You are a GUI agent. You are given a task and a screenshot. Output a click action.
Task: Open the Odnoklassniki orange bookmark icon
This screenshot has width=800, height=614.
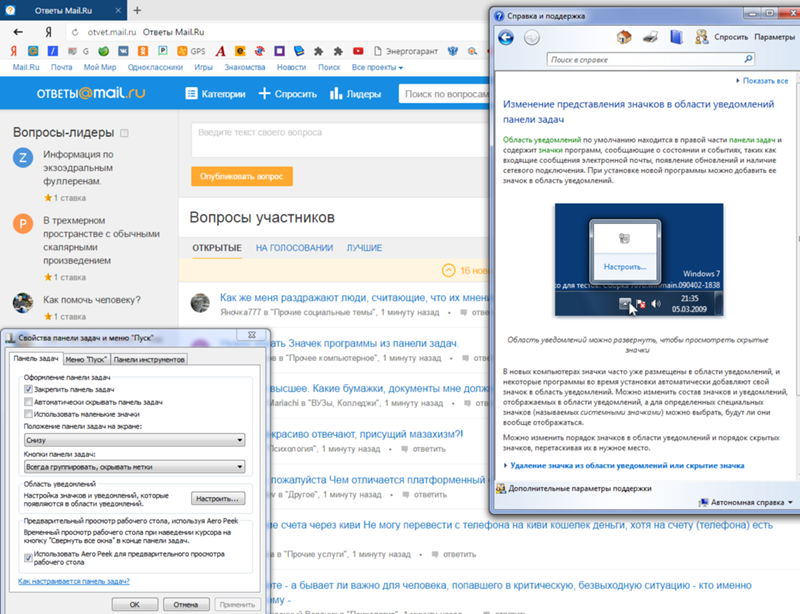click(143, 51)
